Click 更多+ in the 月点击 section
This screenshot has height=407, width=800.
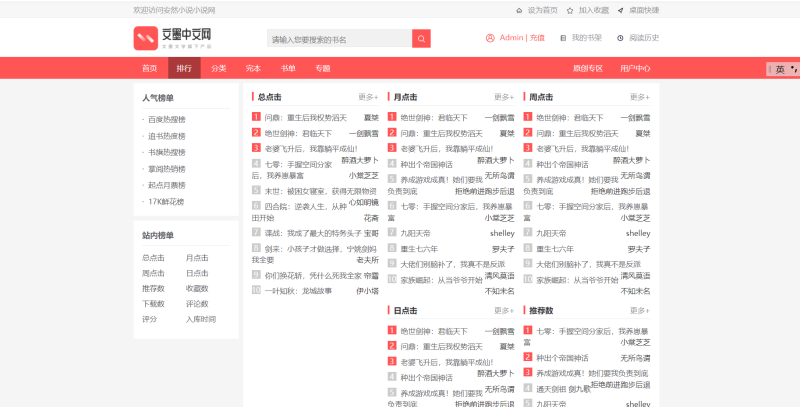504,97
